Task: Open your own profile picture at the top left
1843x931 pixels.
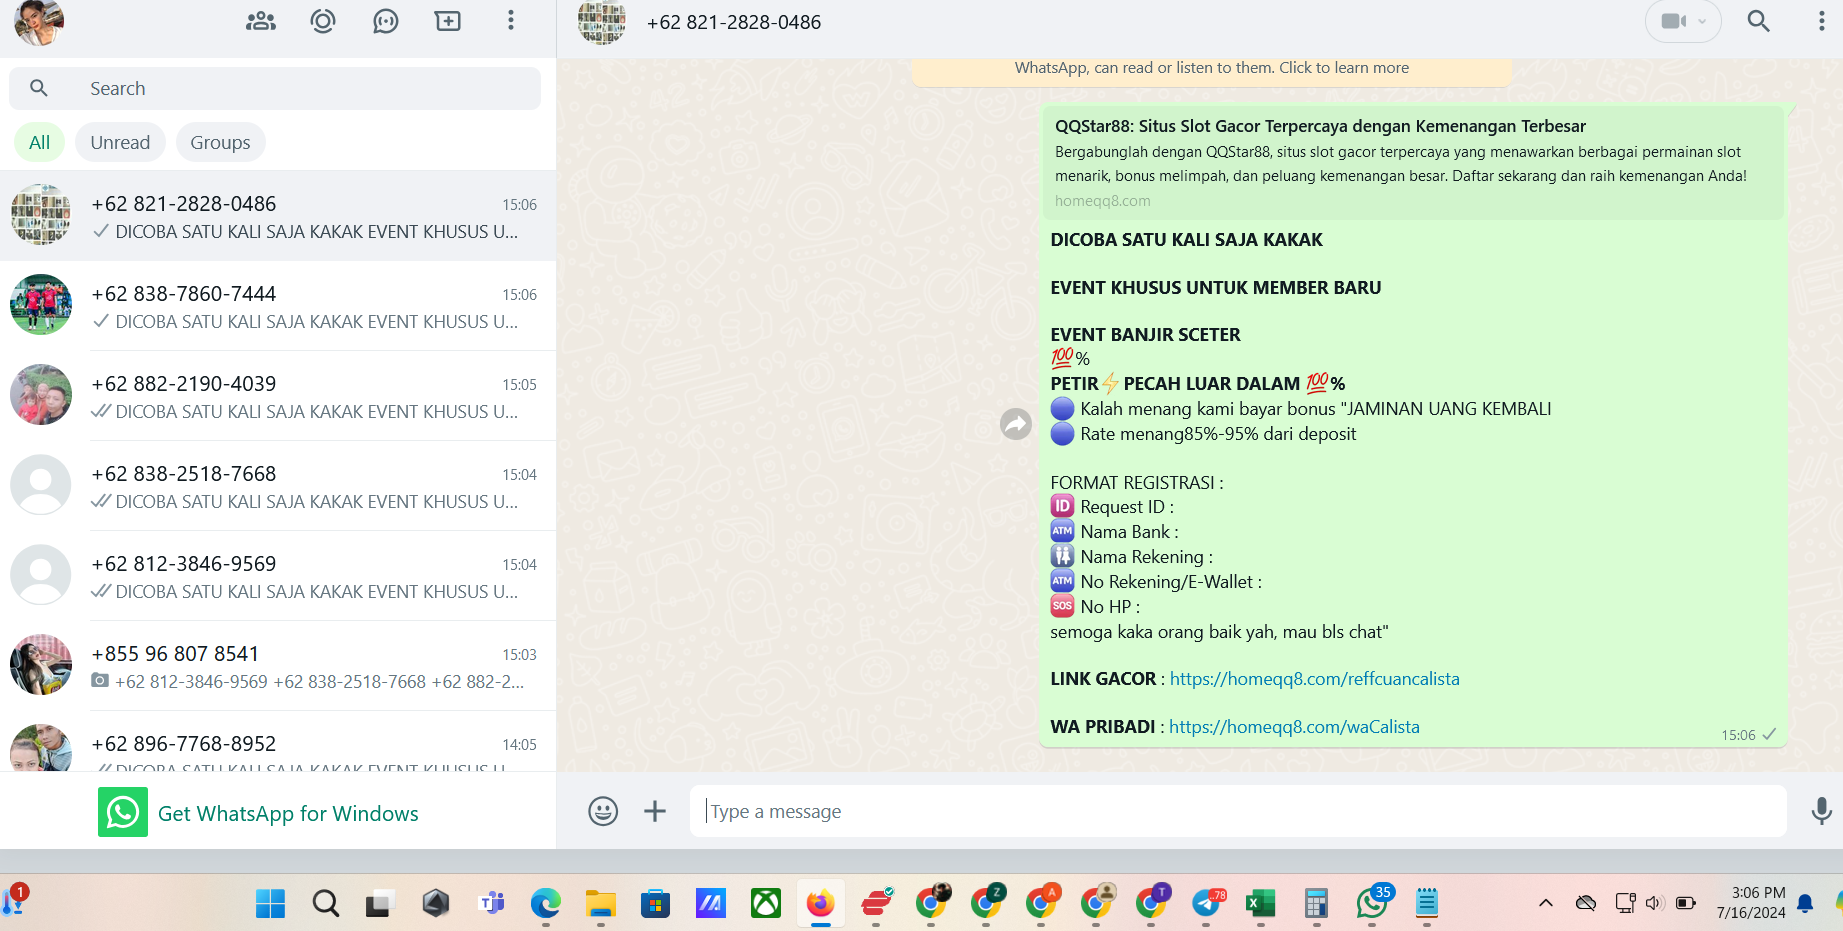Action: (39, 22)
